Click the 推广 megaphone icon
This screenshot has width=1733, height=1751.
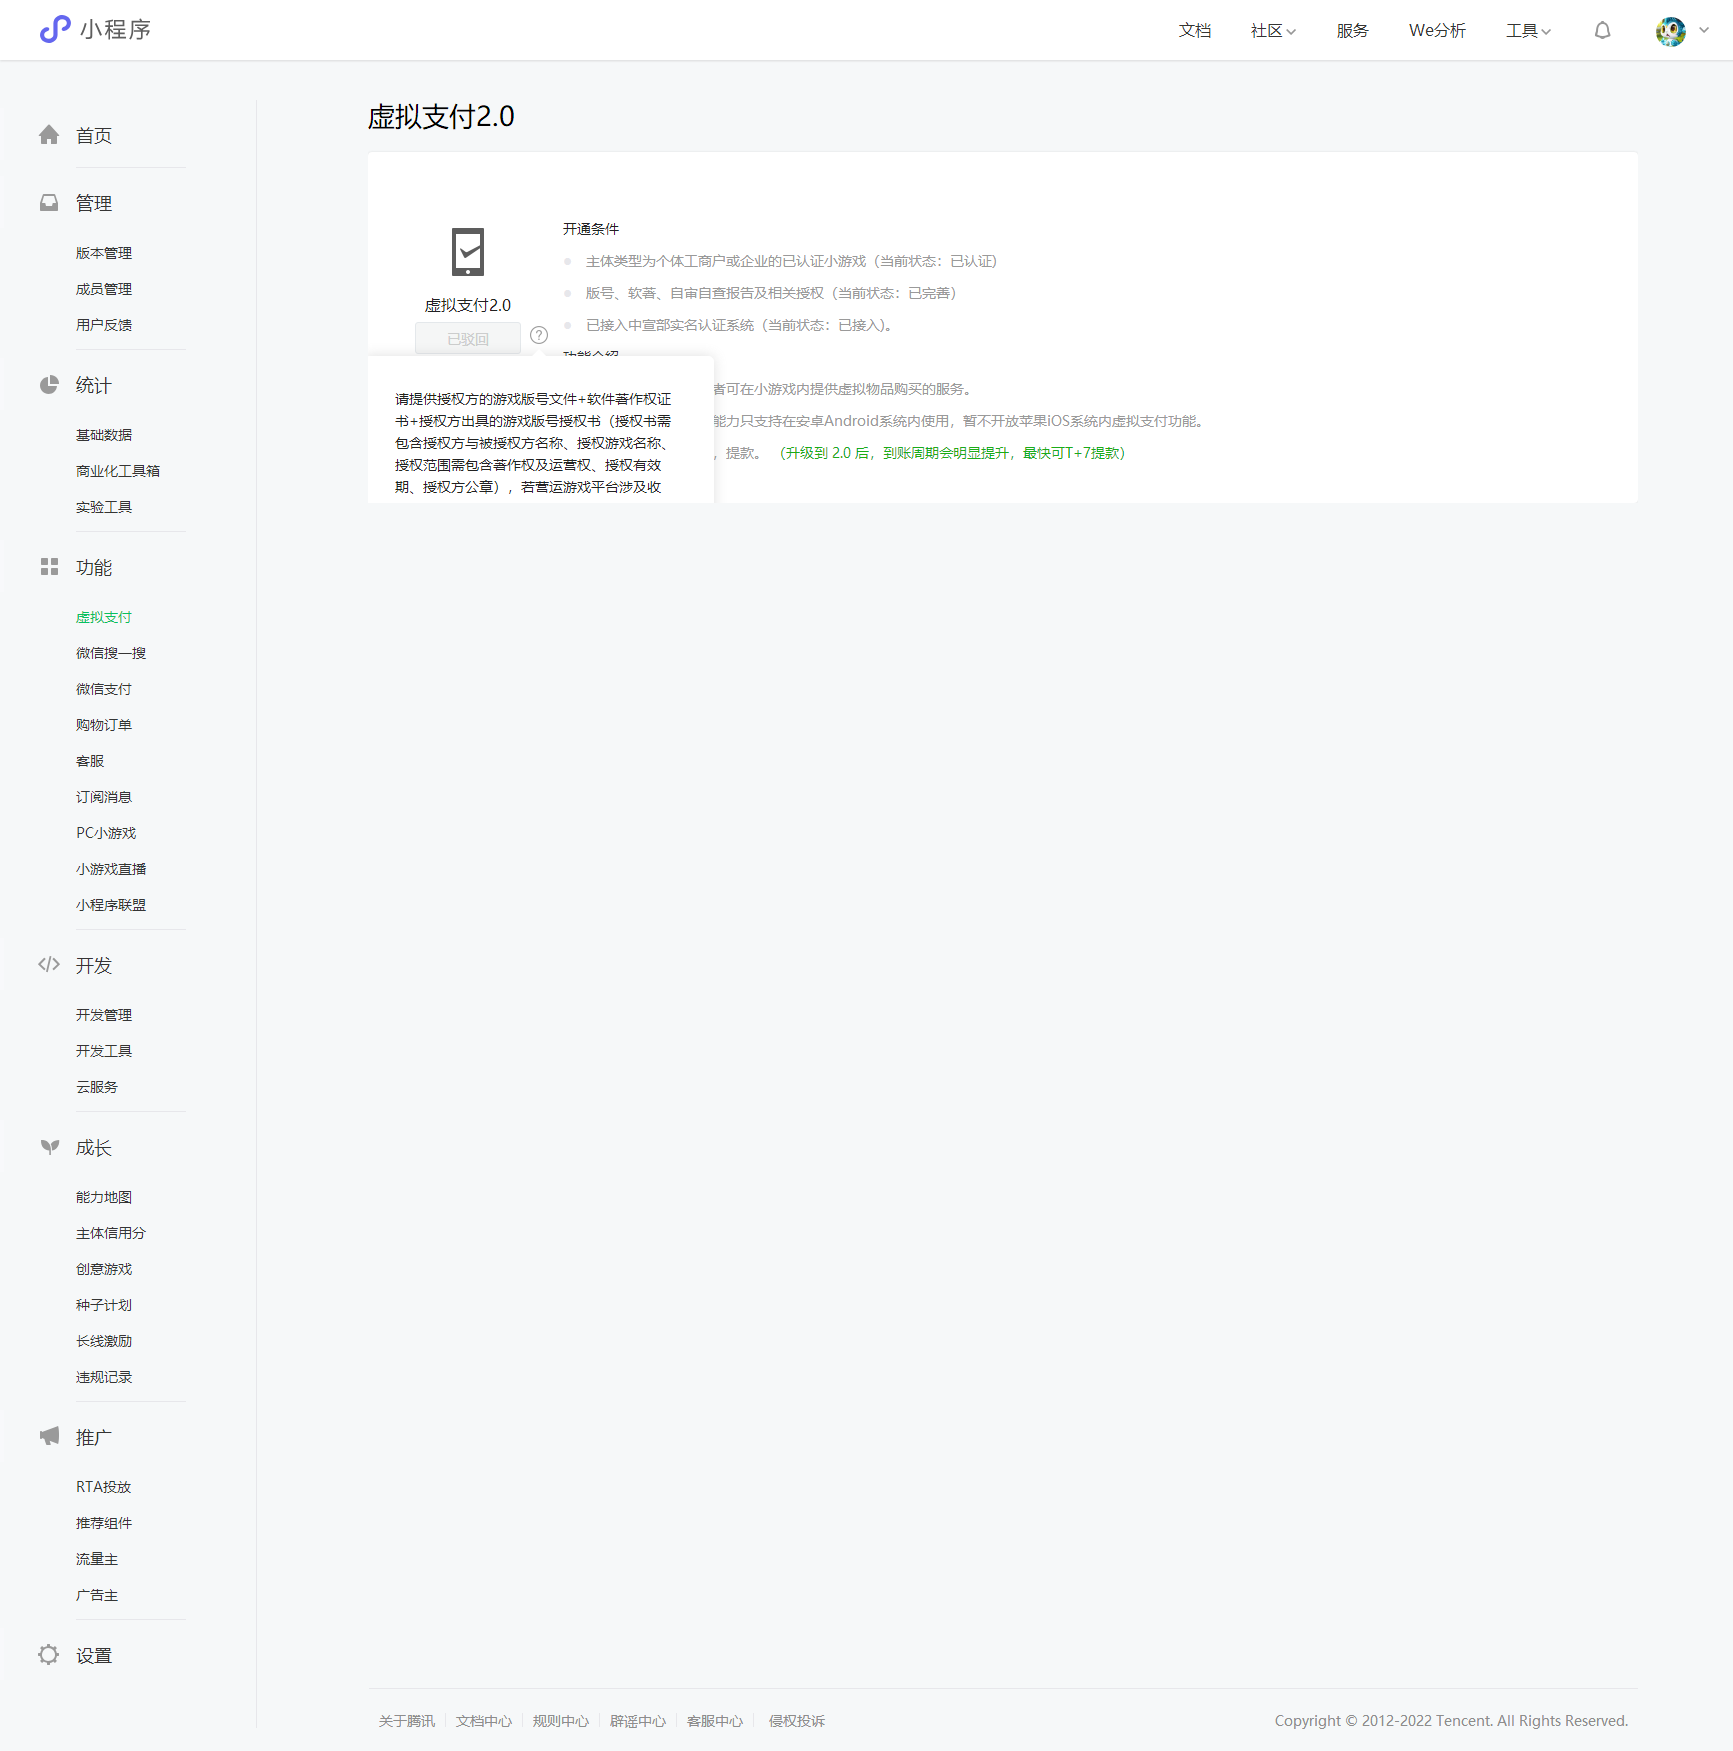click(x=49, y=1437)
